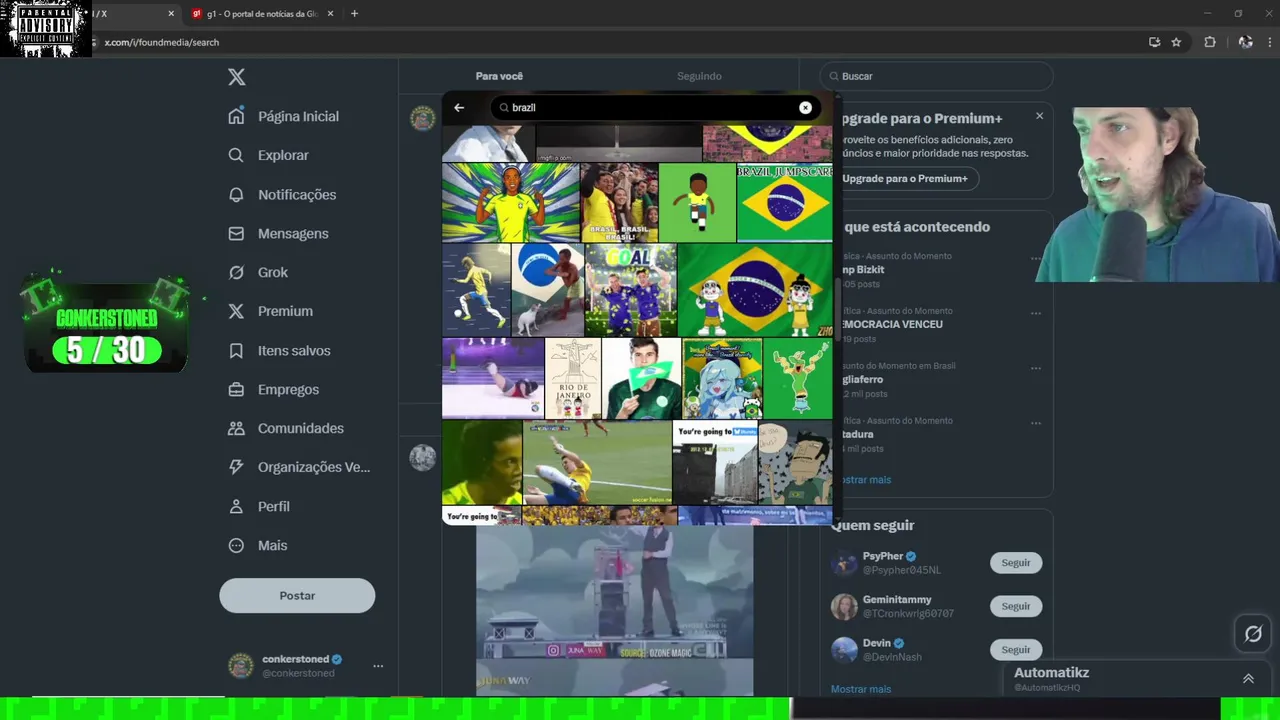Follow Devin with Seguir button
Screen dimensions: 1280x720
(x=1016, y=649)
